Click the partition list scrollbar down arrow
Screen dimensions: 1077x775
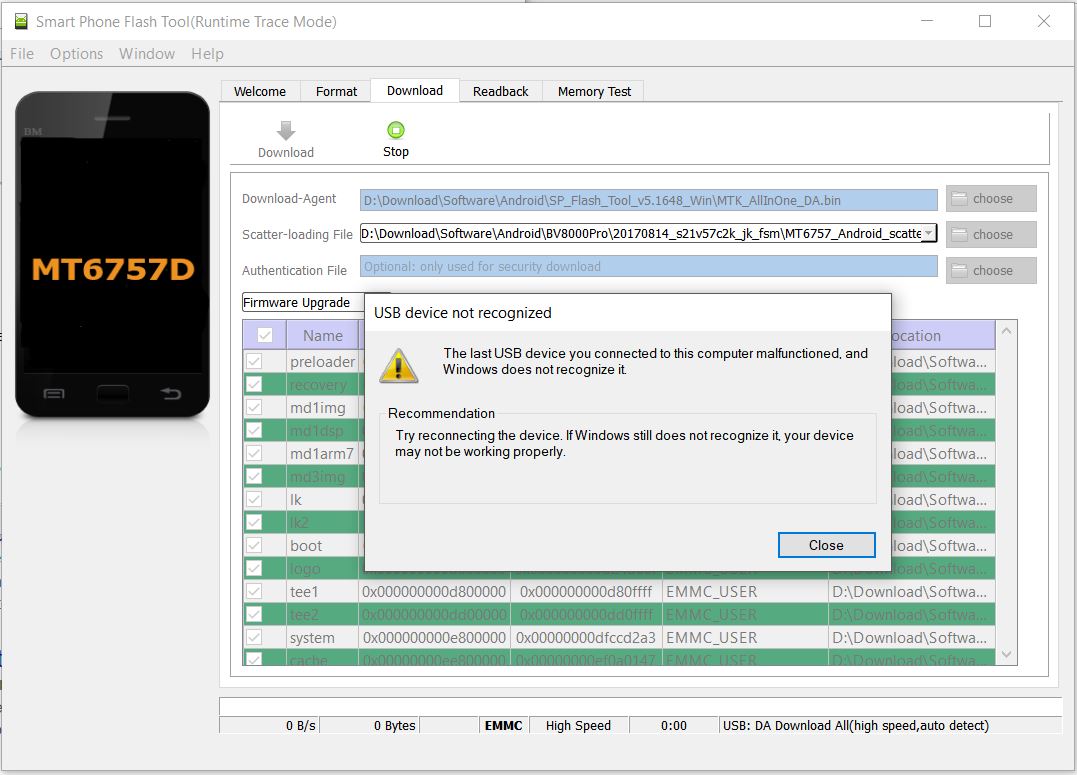1007,655
